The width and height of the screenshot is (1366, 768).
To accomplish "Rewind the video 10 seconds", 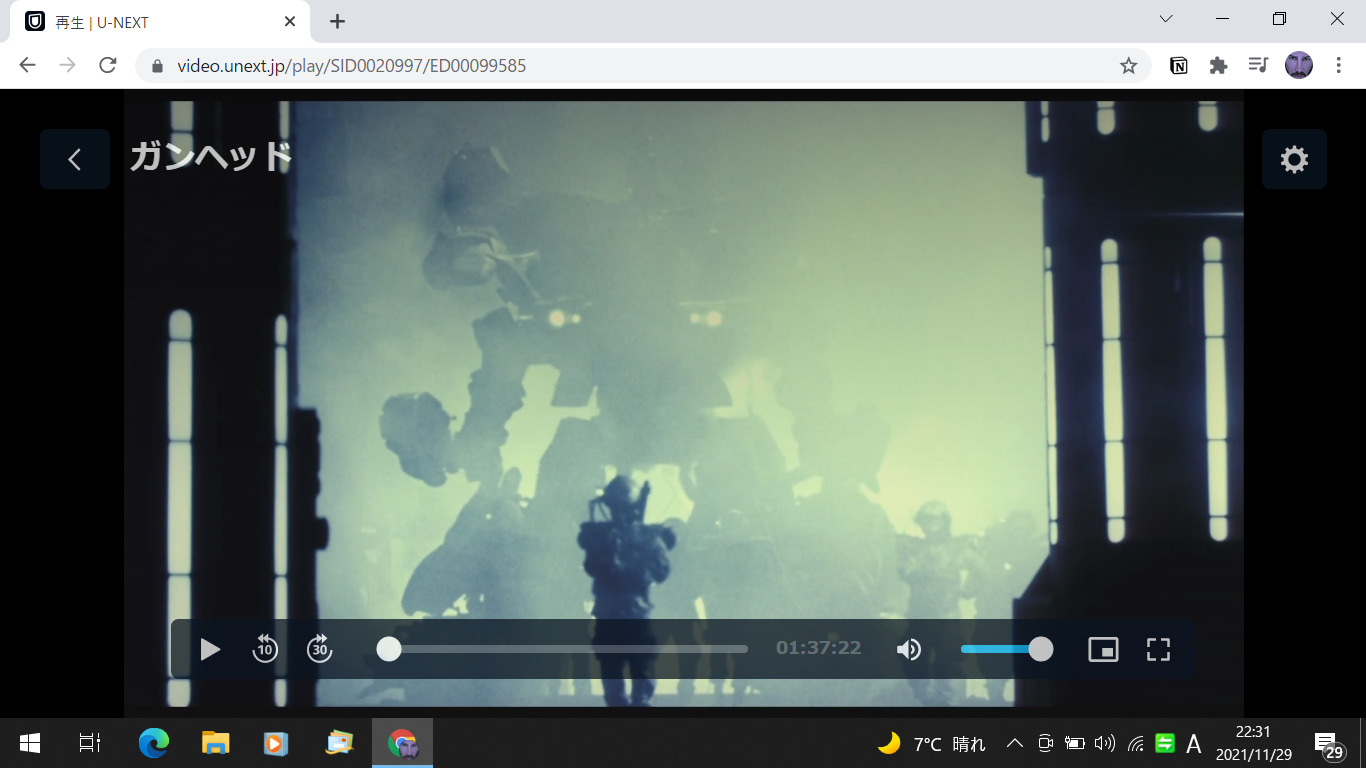I will coord(265,648).
